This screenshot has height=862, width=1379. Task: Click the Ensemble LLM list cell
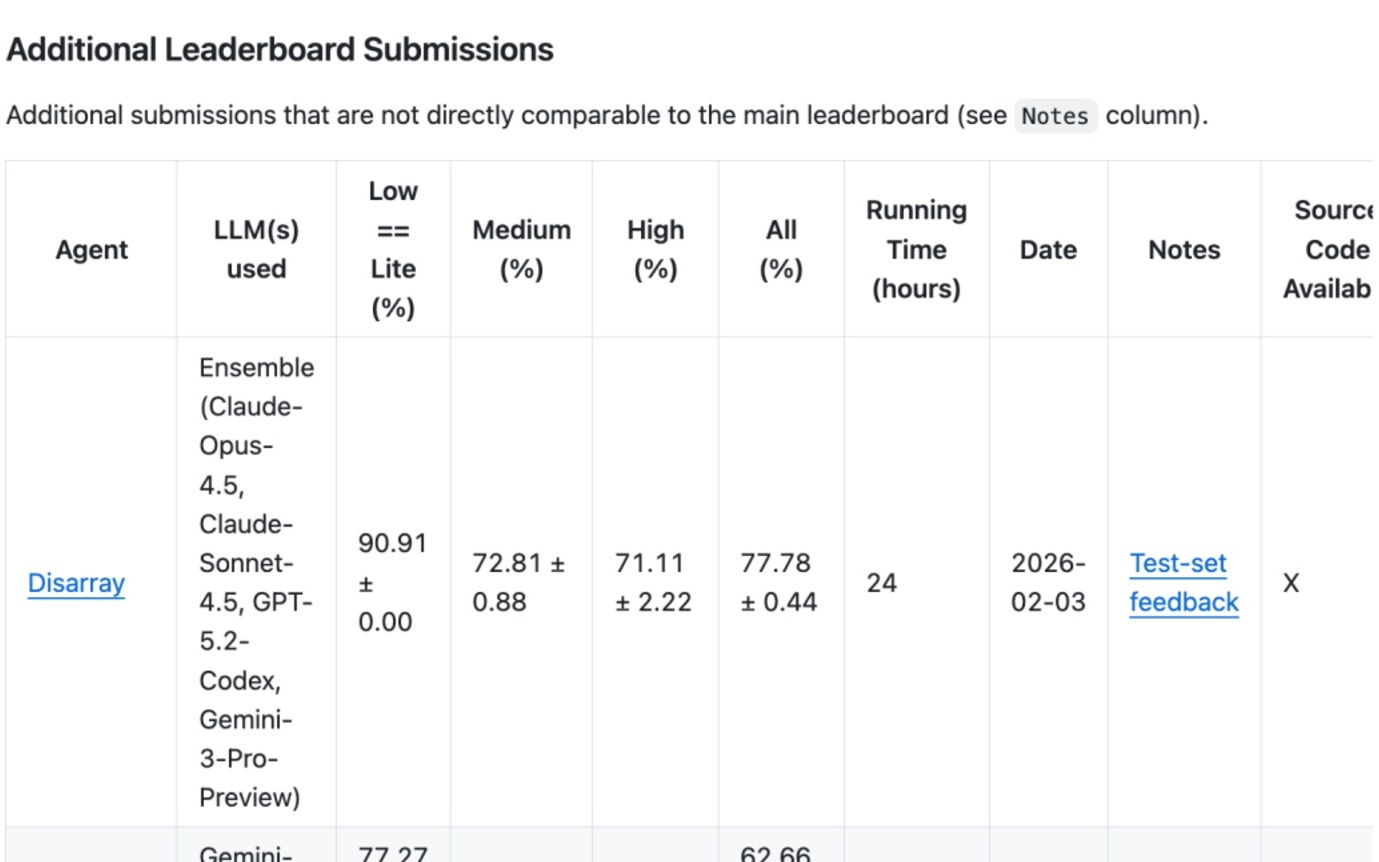[256, 583]
